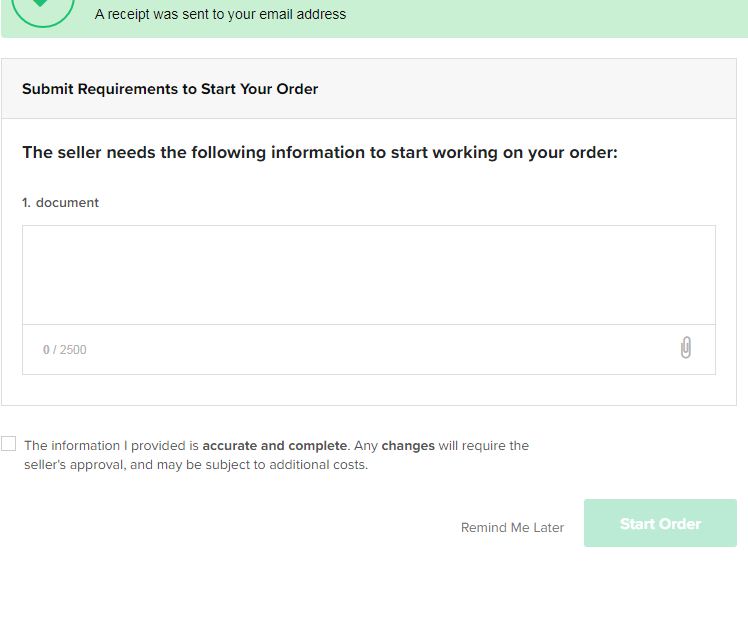748x624 pixels.
Task: Click the bold 'accurate and complete' text
Action: [275, 446]
